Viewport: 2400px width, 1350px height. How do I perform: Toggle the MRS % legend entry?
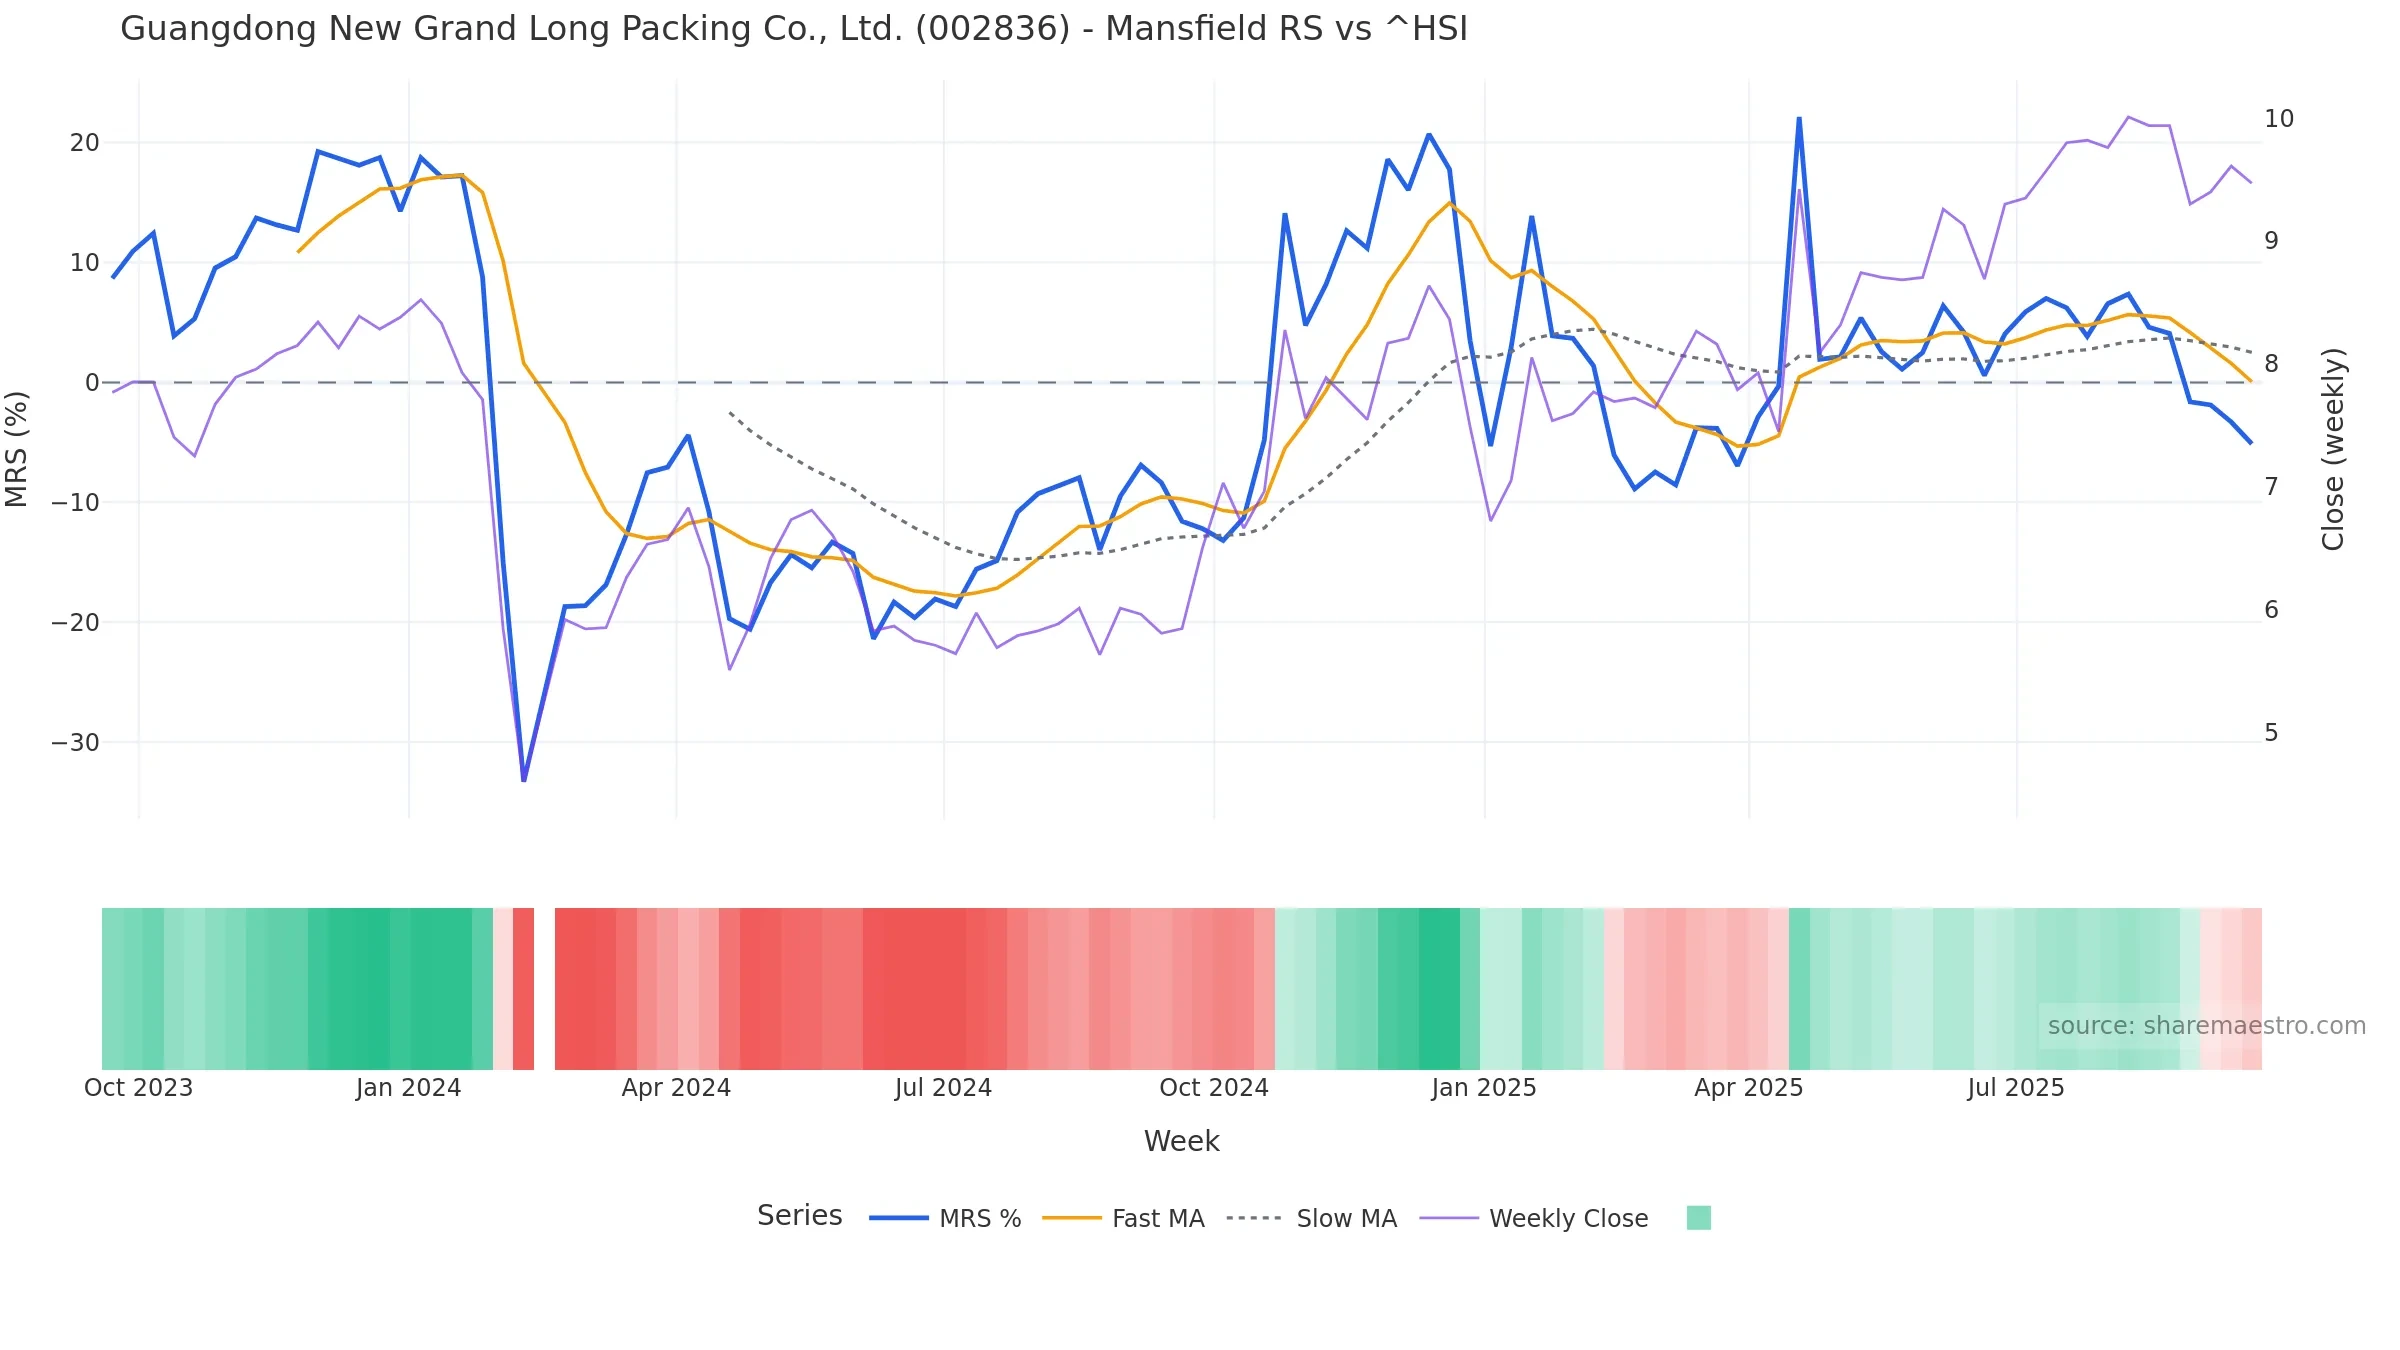click(945, 1218)
